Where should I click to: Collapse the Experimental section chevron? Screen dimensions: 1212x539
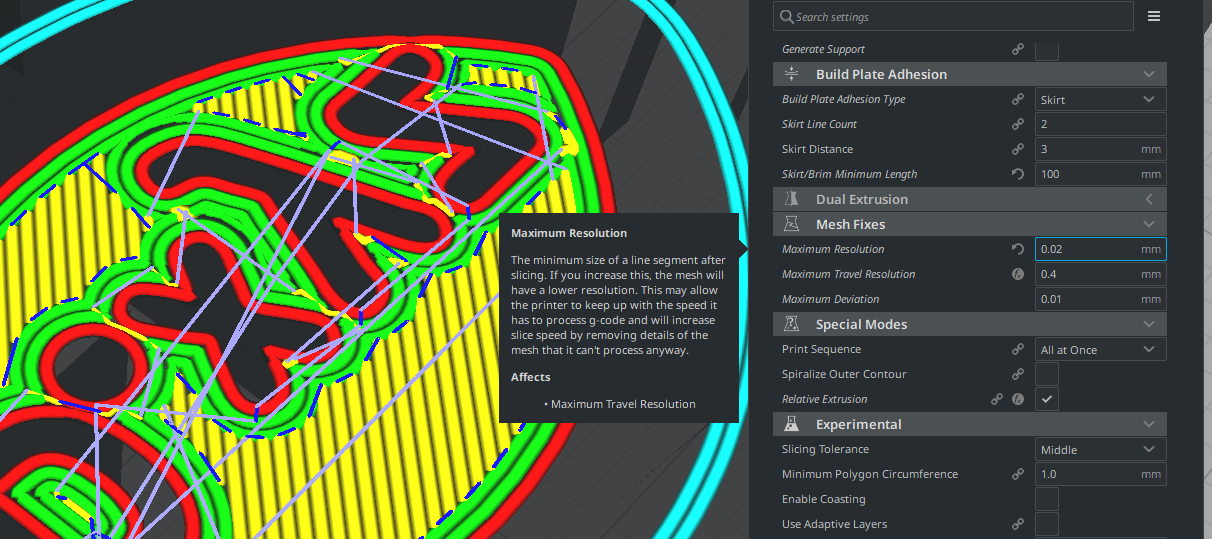coord(1149,424)
